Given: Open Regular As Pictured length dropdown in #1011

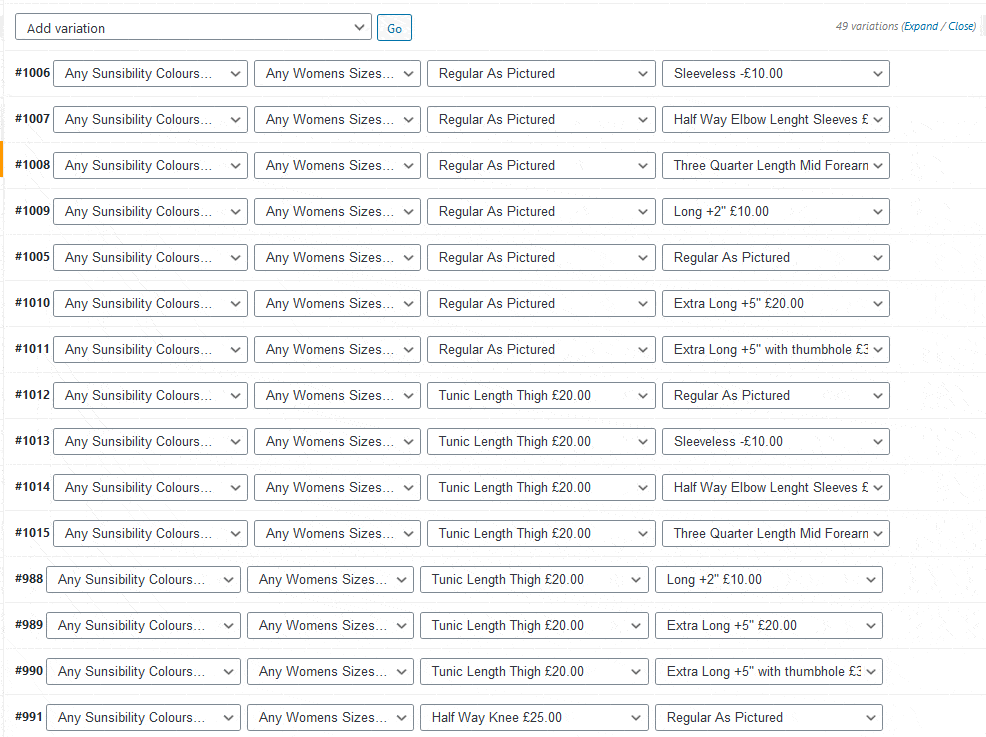Looking at the screenshot, I should (x=541, y=349).
